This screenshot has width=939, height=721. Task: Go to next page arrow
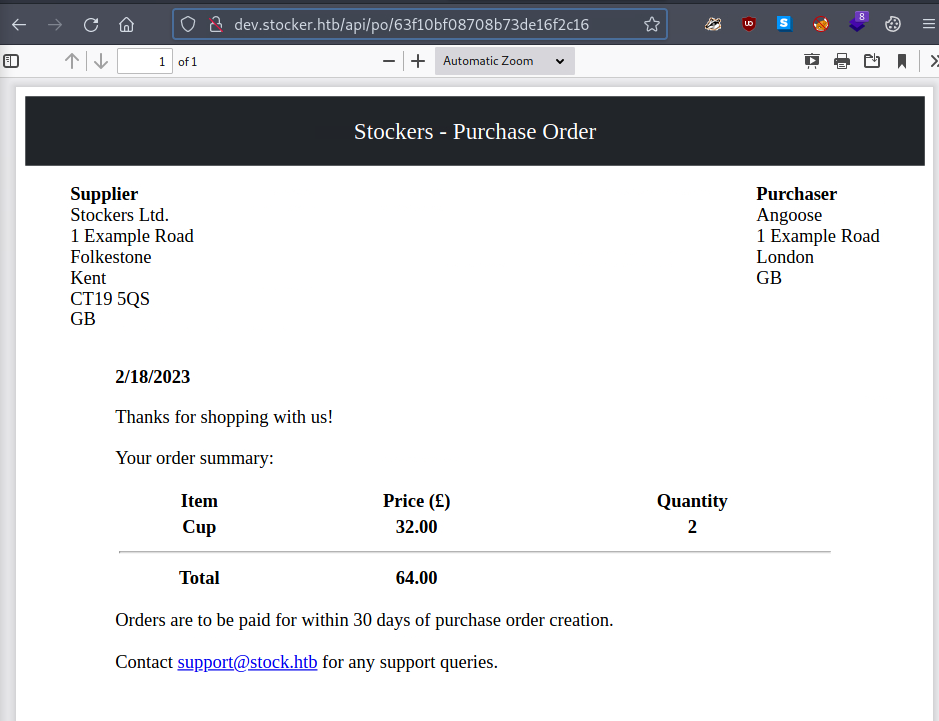[101, 61]
